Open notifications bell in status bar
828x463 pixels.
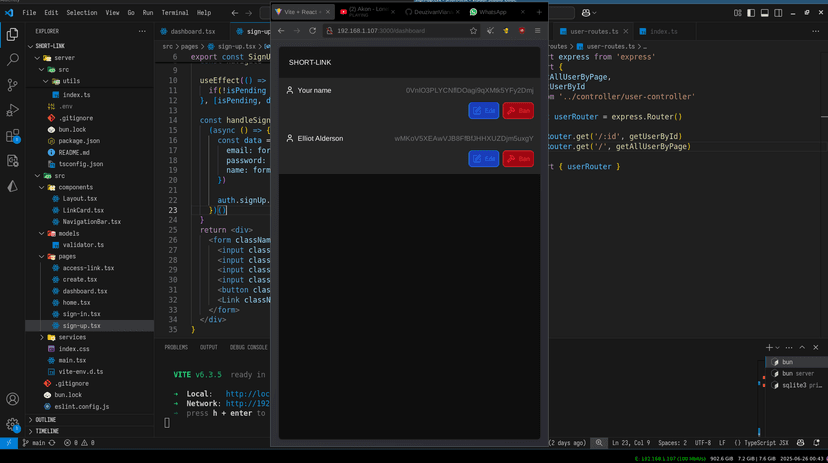(x=816, y=443)
